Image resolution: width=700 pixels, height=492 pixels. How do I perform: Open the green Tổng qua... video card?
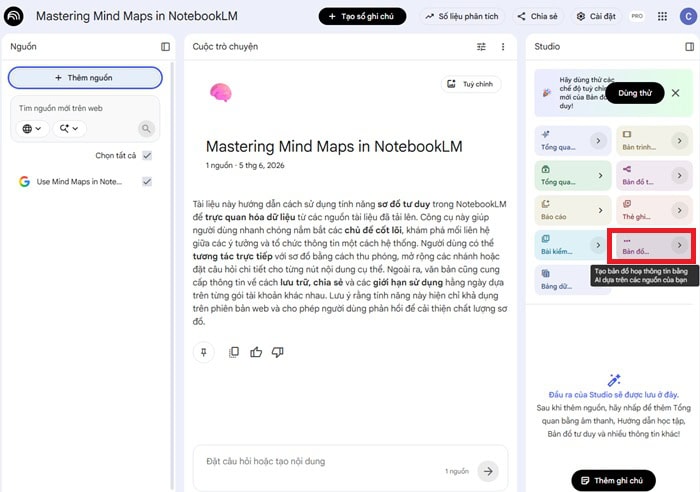click(573, 175)
